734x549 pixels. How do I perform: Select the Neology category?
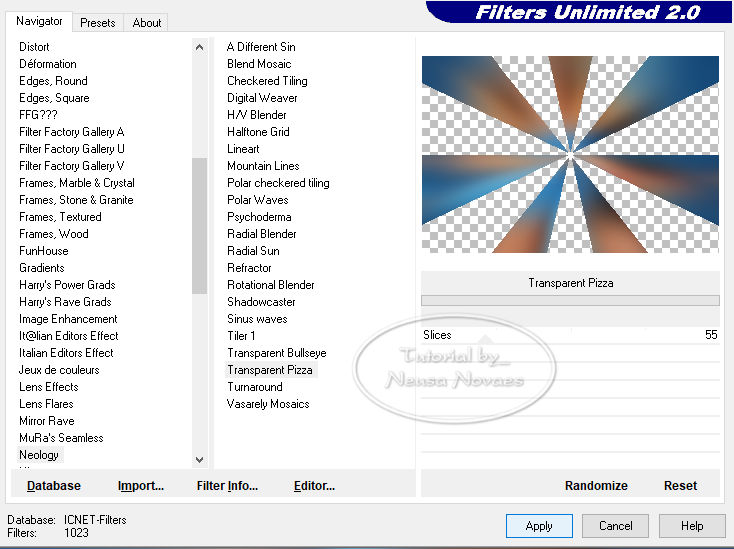(39, 455)
